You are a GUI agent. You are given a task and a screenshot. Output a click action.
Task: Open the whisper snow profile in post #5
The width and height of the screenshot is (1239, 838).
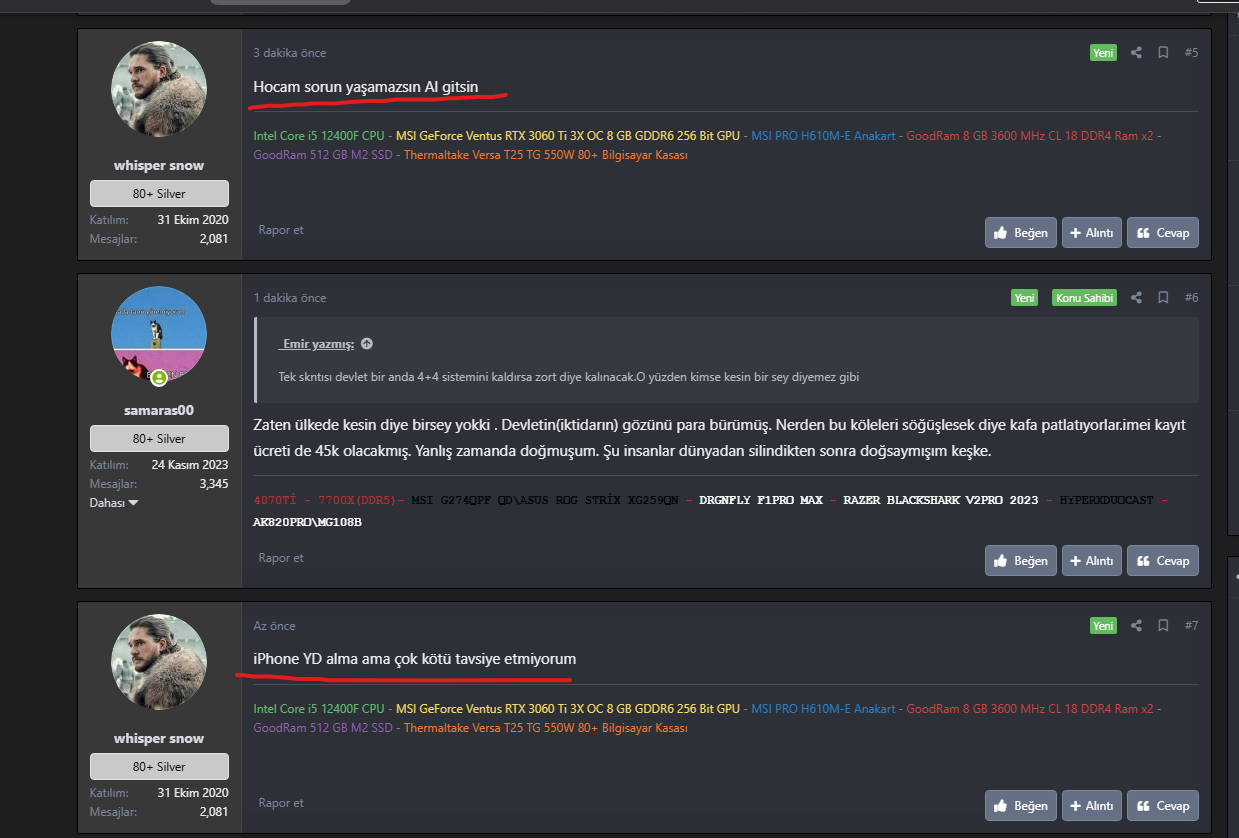pos(159,166)
